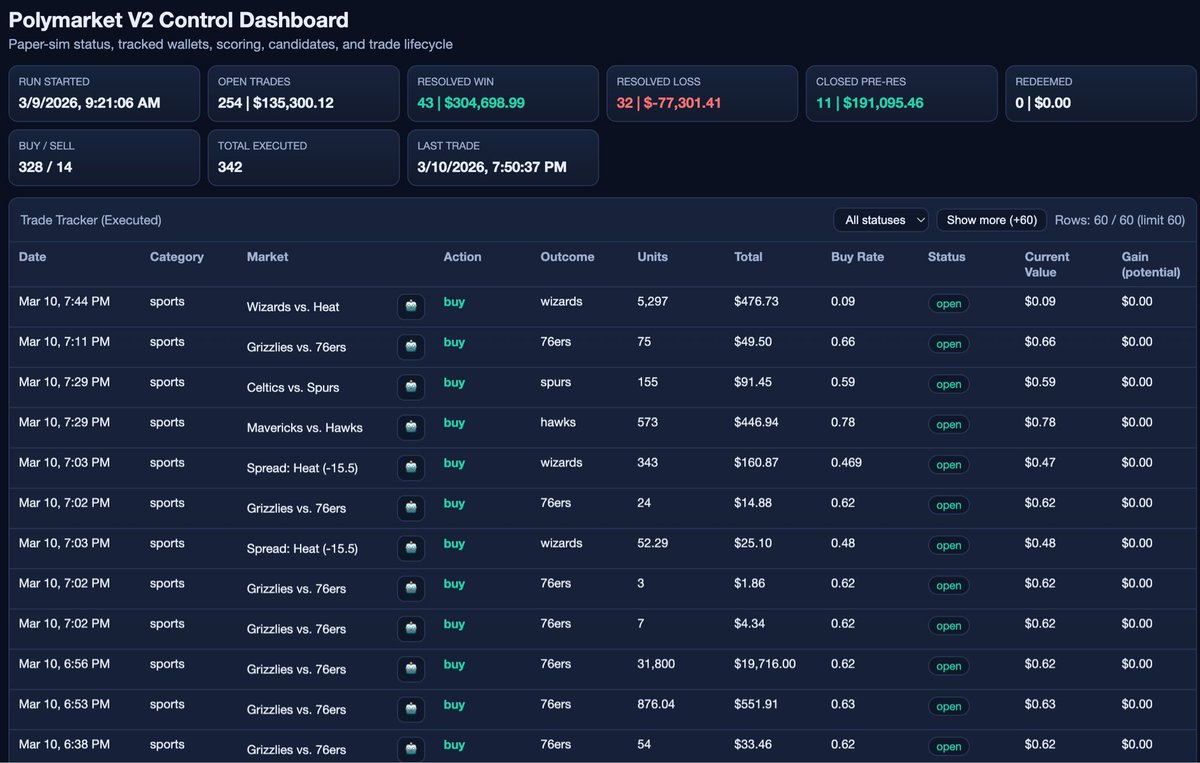Click the Outcome column header
Viewport: 1200px width, 763px height.
coord(567,257)
